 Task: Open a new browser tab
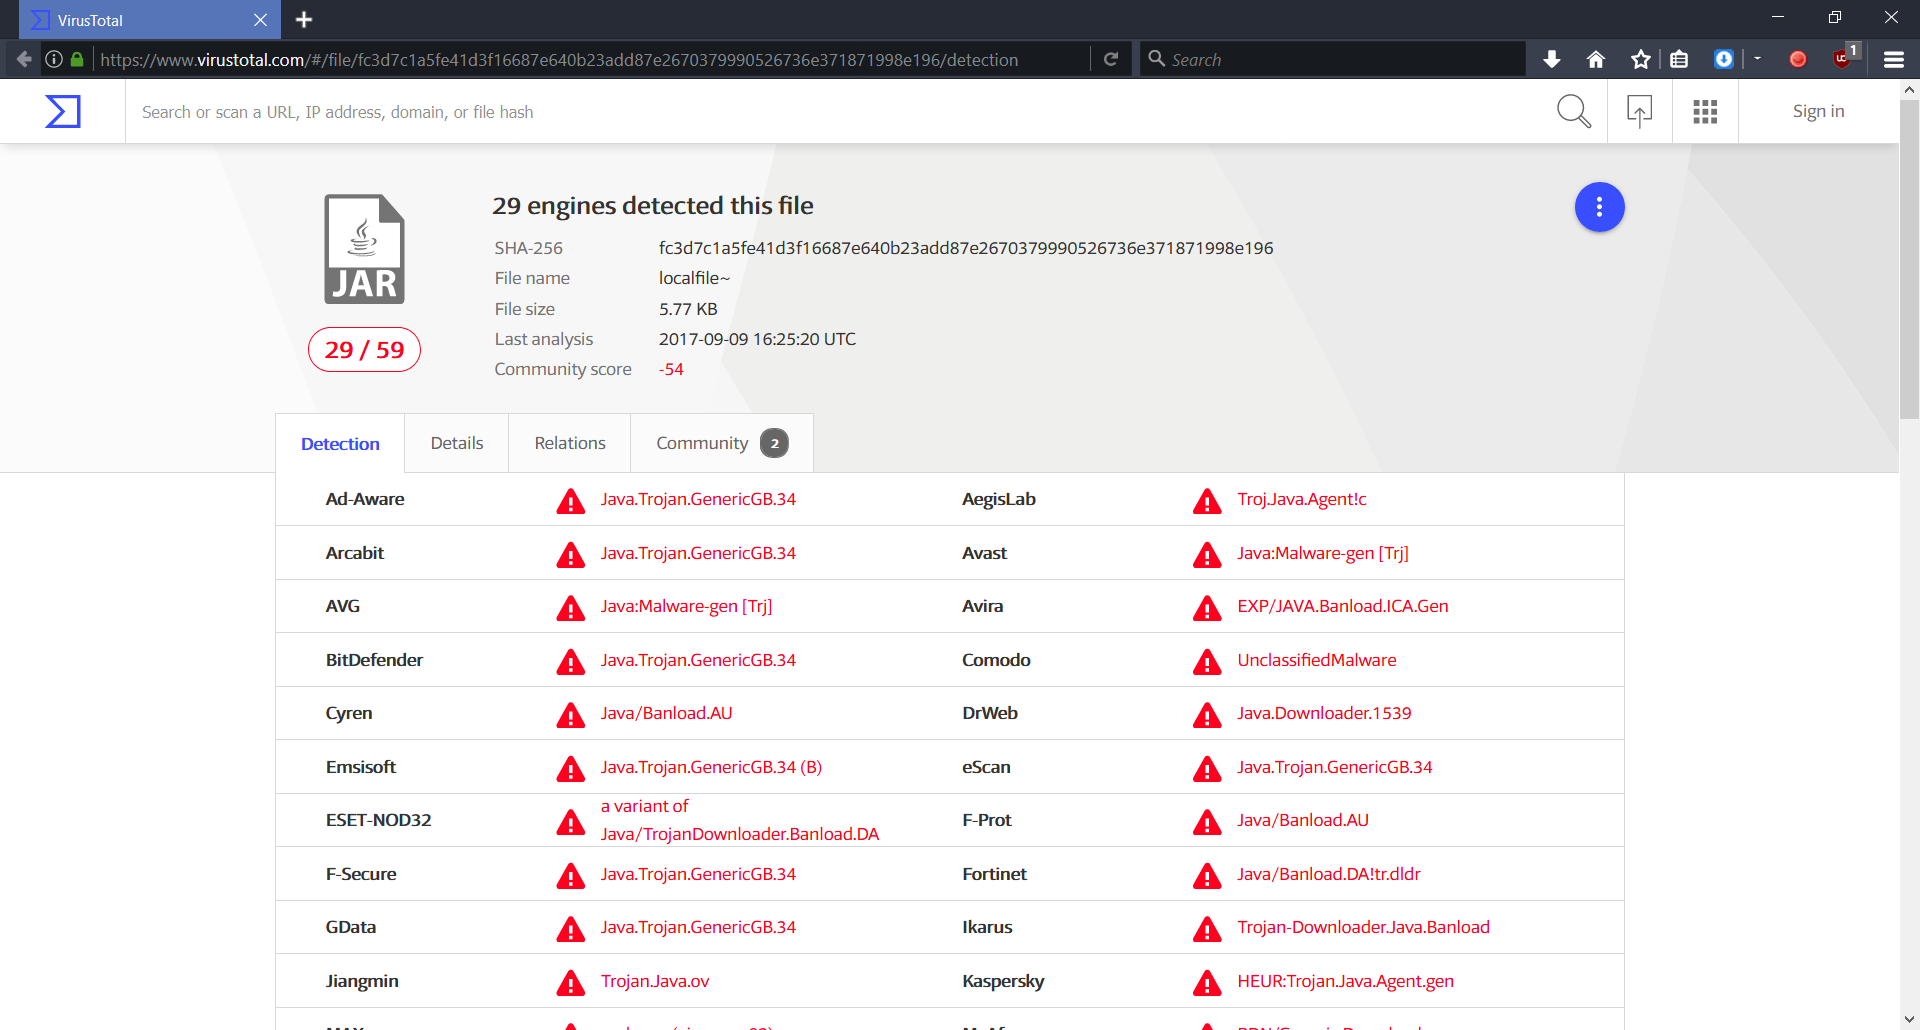click(304, 19)
